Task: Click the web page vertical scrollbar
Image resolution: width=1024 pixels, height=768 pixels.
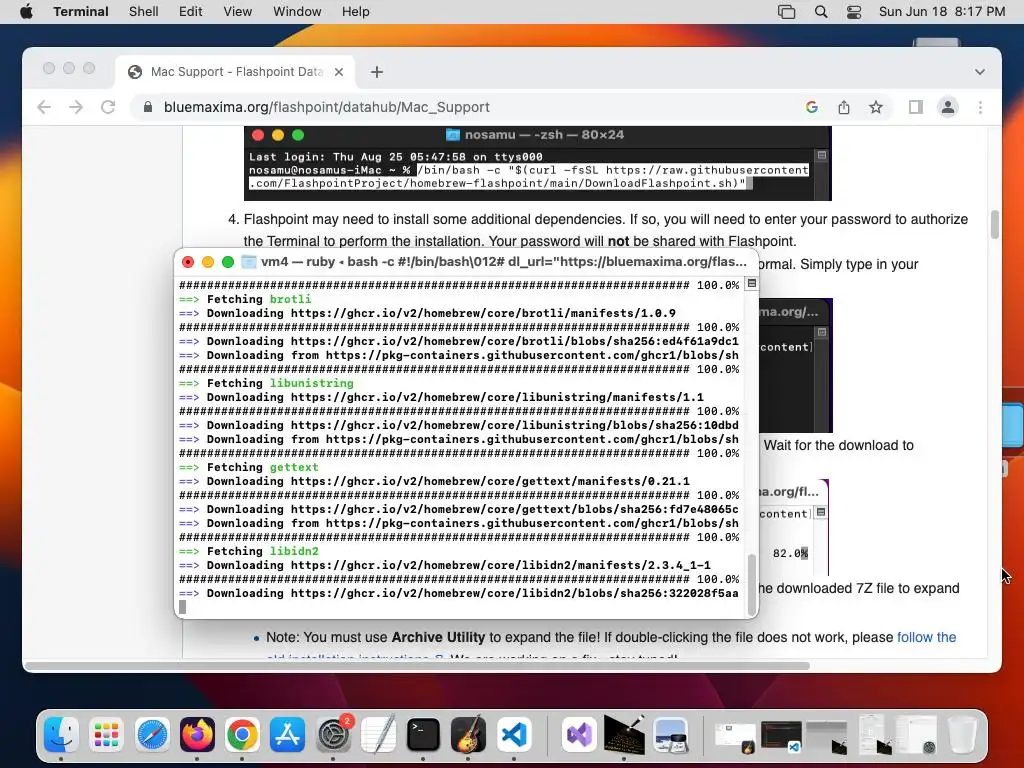Action: pos(995,224)
